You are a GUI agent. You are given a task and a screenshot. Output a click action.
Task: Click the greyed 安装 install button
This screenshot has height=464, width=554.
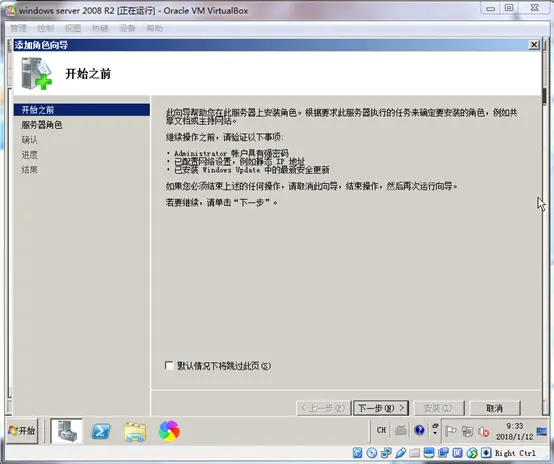[x=438, y=408]
